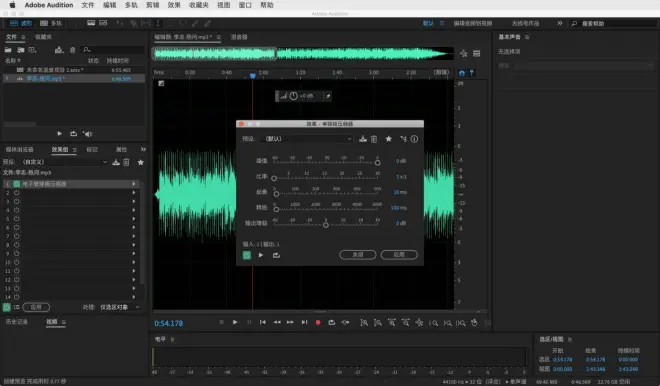Click the Zoom In Amplitude icon

click(364, 322)
